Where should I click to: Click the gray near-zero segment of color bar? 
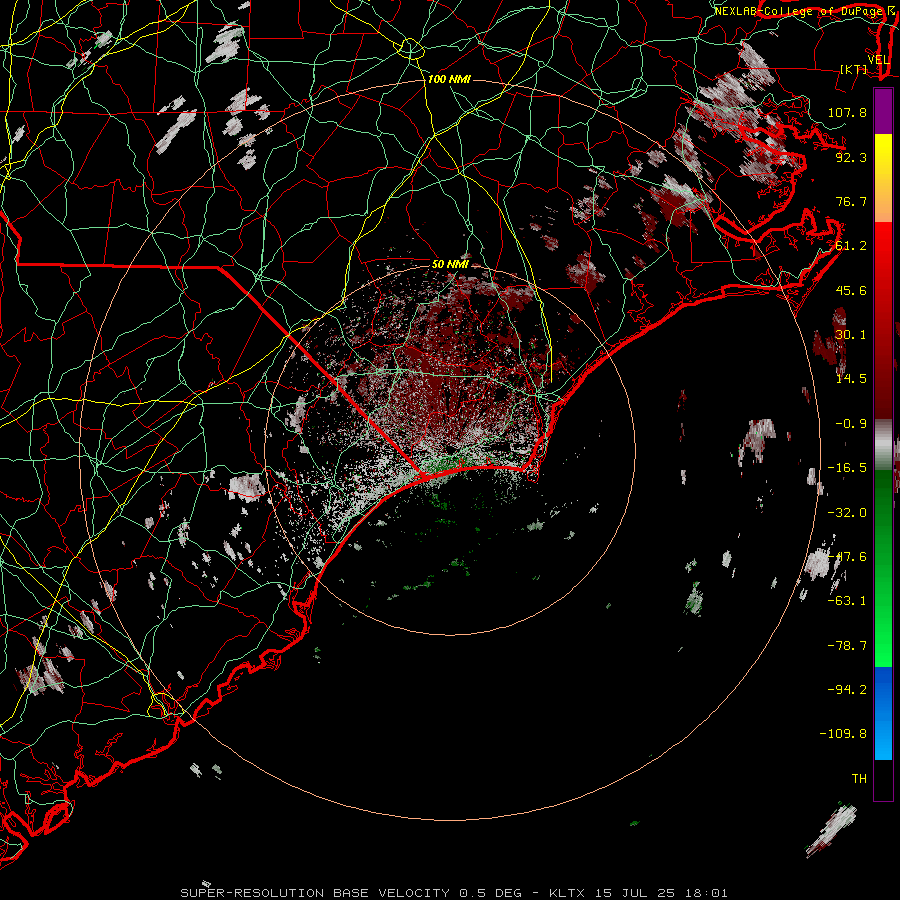[883, 444]
